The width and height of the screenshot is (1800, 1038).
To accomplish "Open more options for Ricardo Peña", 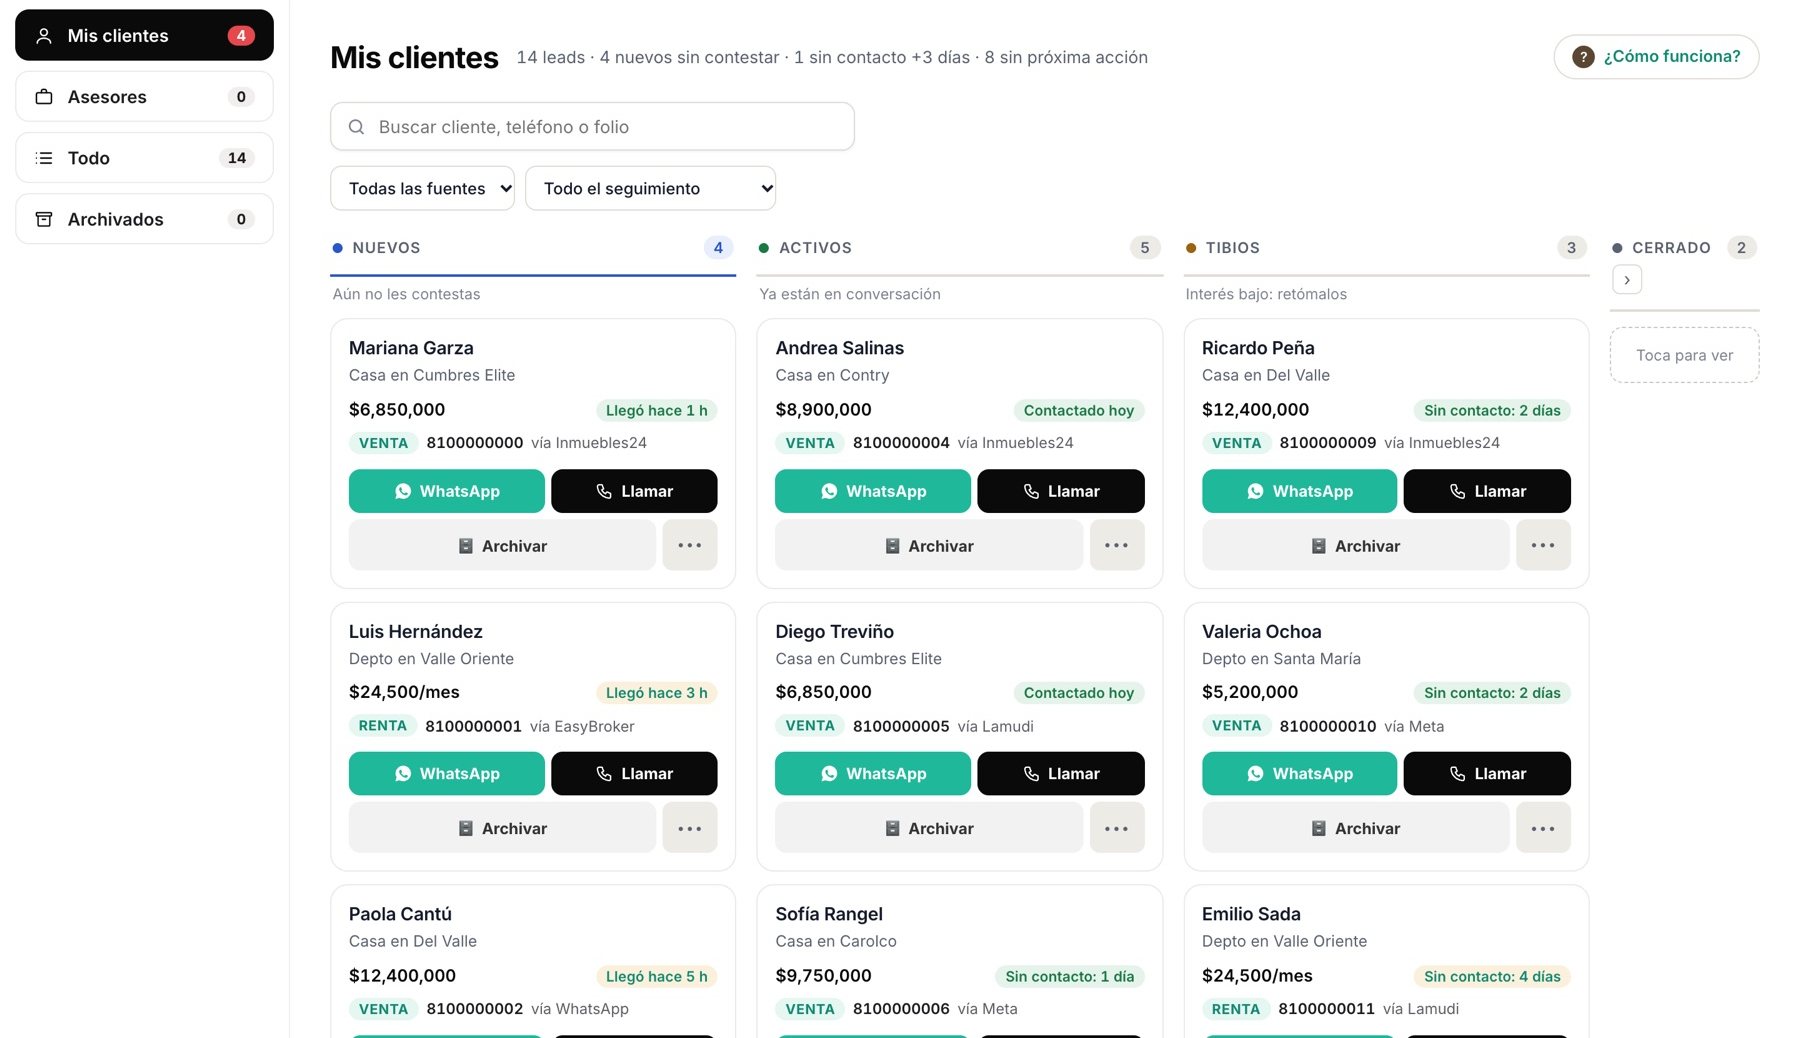I will 1543,545.
